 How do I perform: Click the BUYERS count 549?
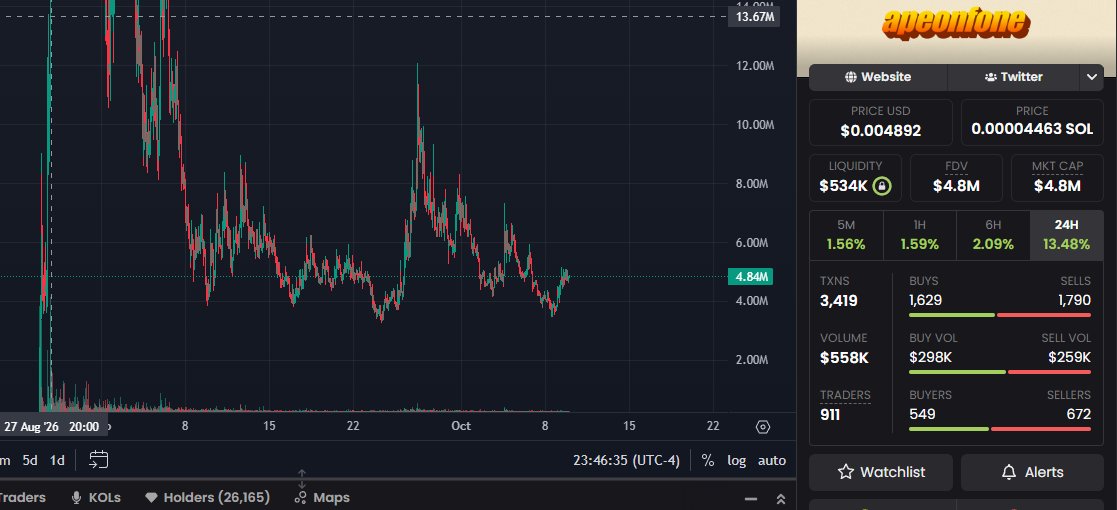pyautogui.click(x=923, y=415)
